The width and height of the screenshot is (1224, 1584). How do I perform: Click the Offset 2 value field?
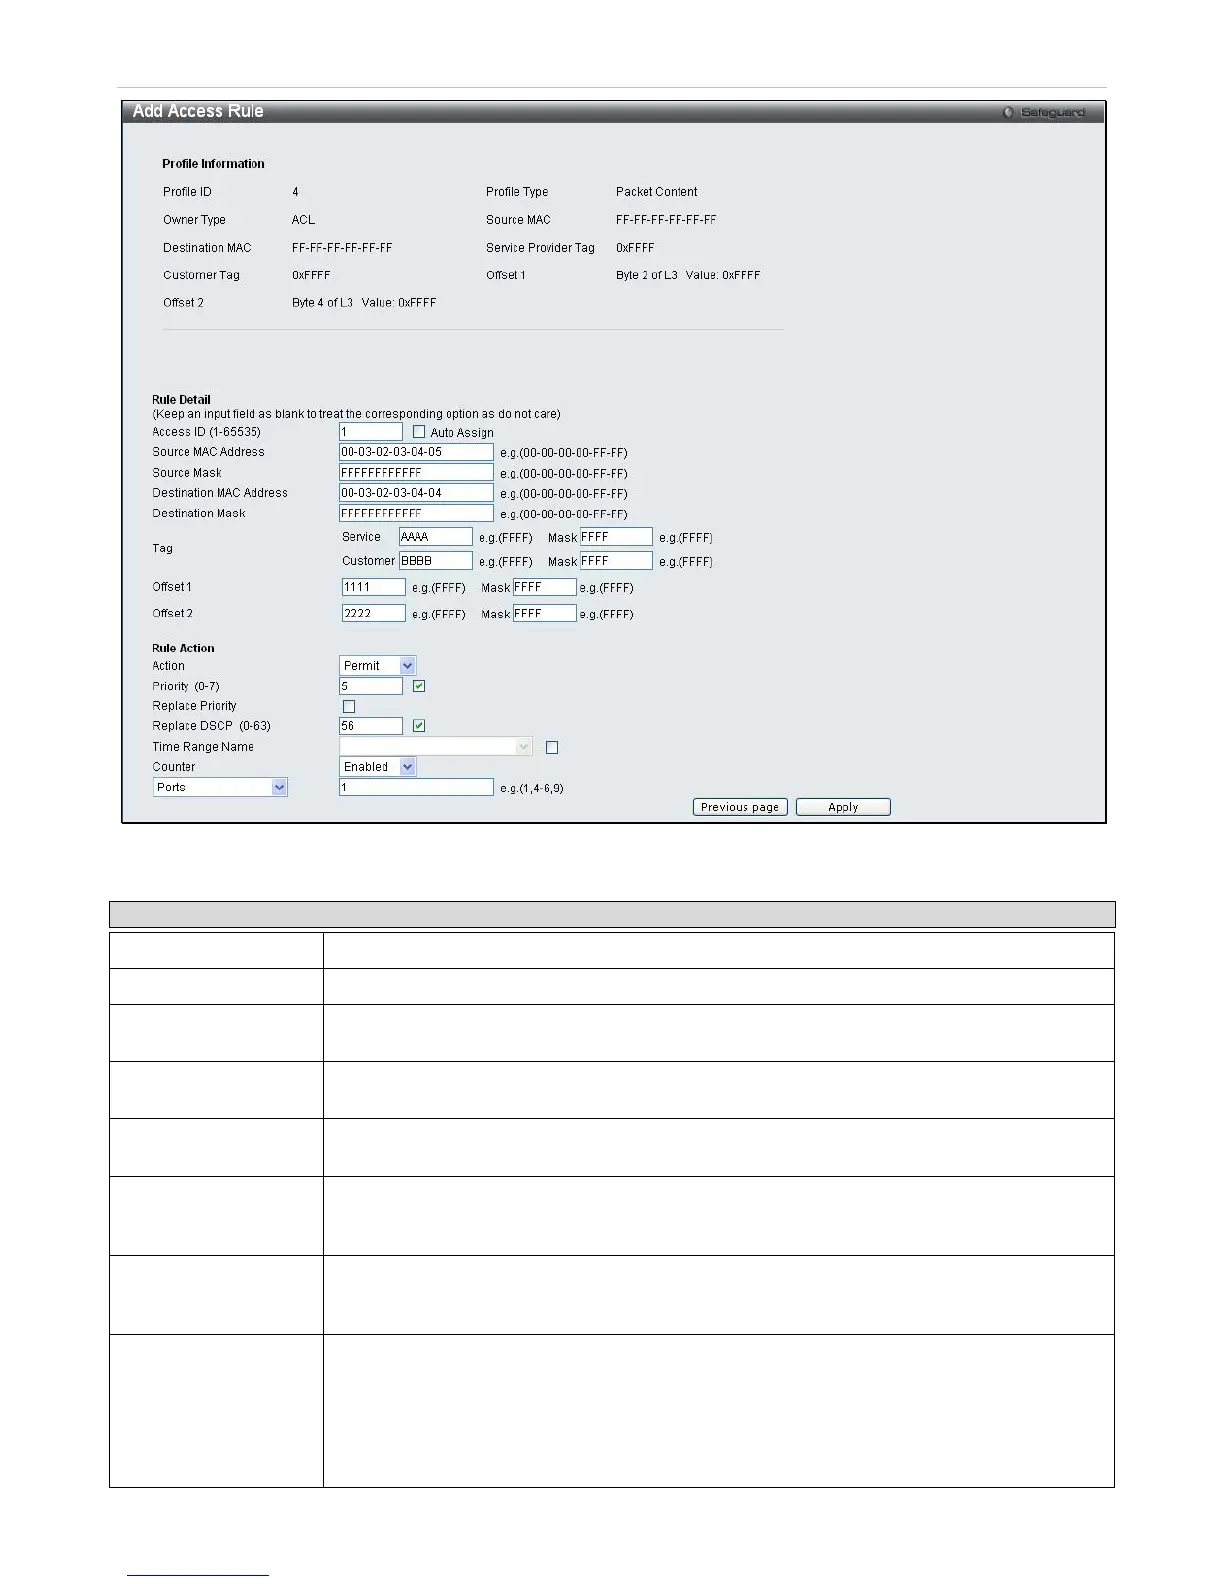click(374, 613)
